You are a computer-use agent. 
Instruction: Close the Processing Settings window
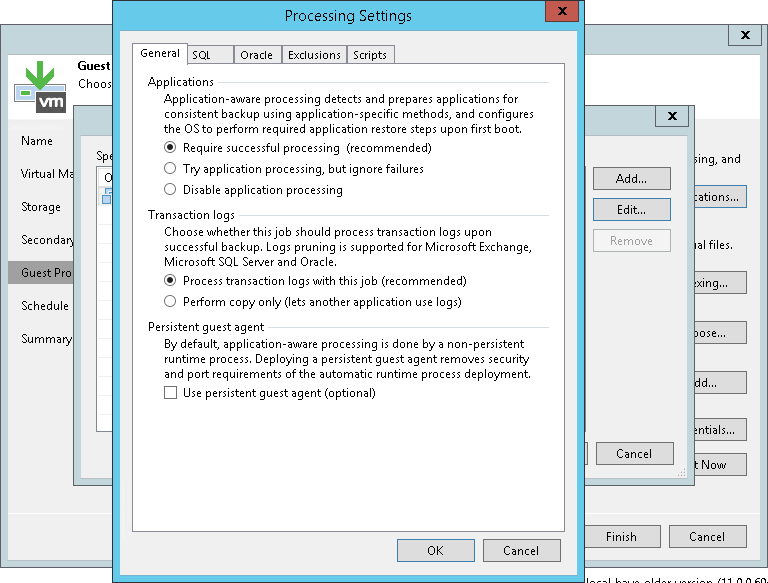tap(562, 11)
